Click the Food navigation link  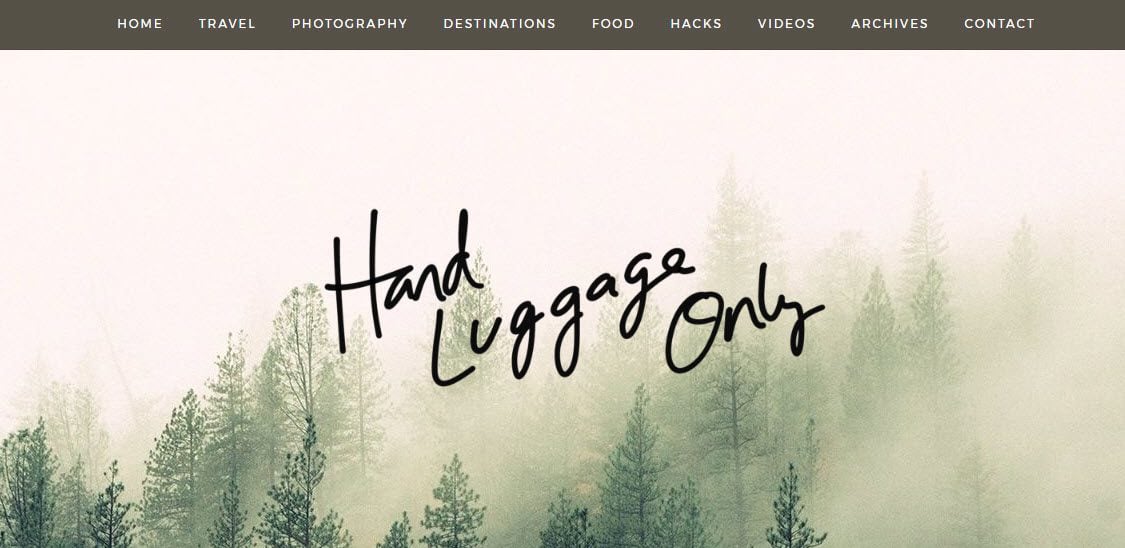click(x=613, y=24)
